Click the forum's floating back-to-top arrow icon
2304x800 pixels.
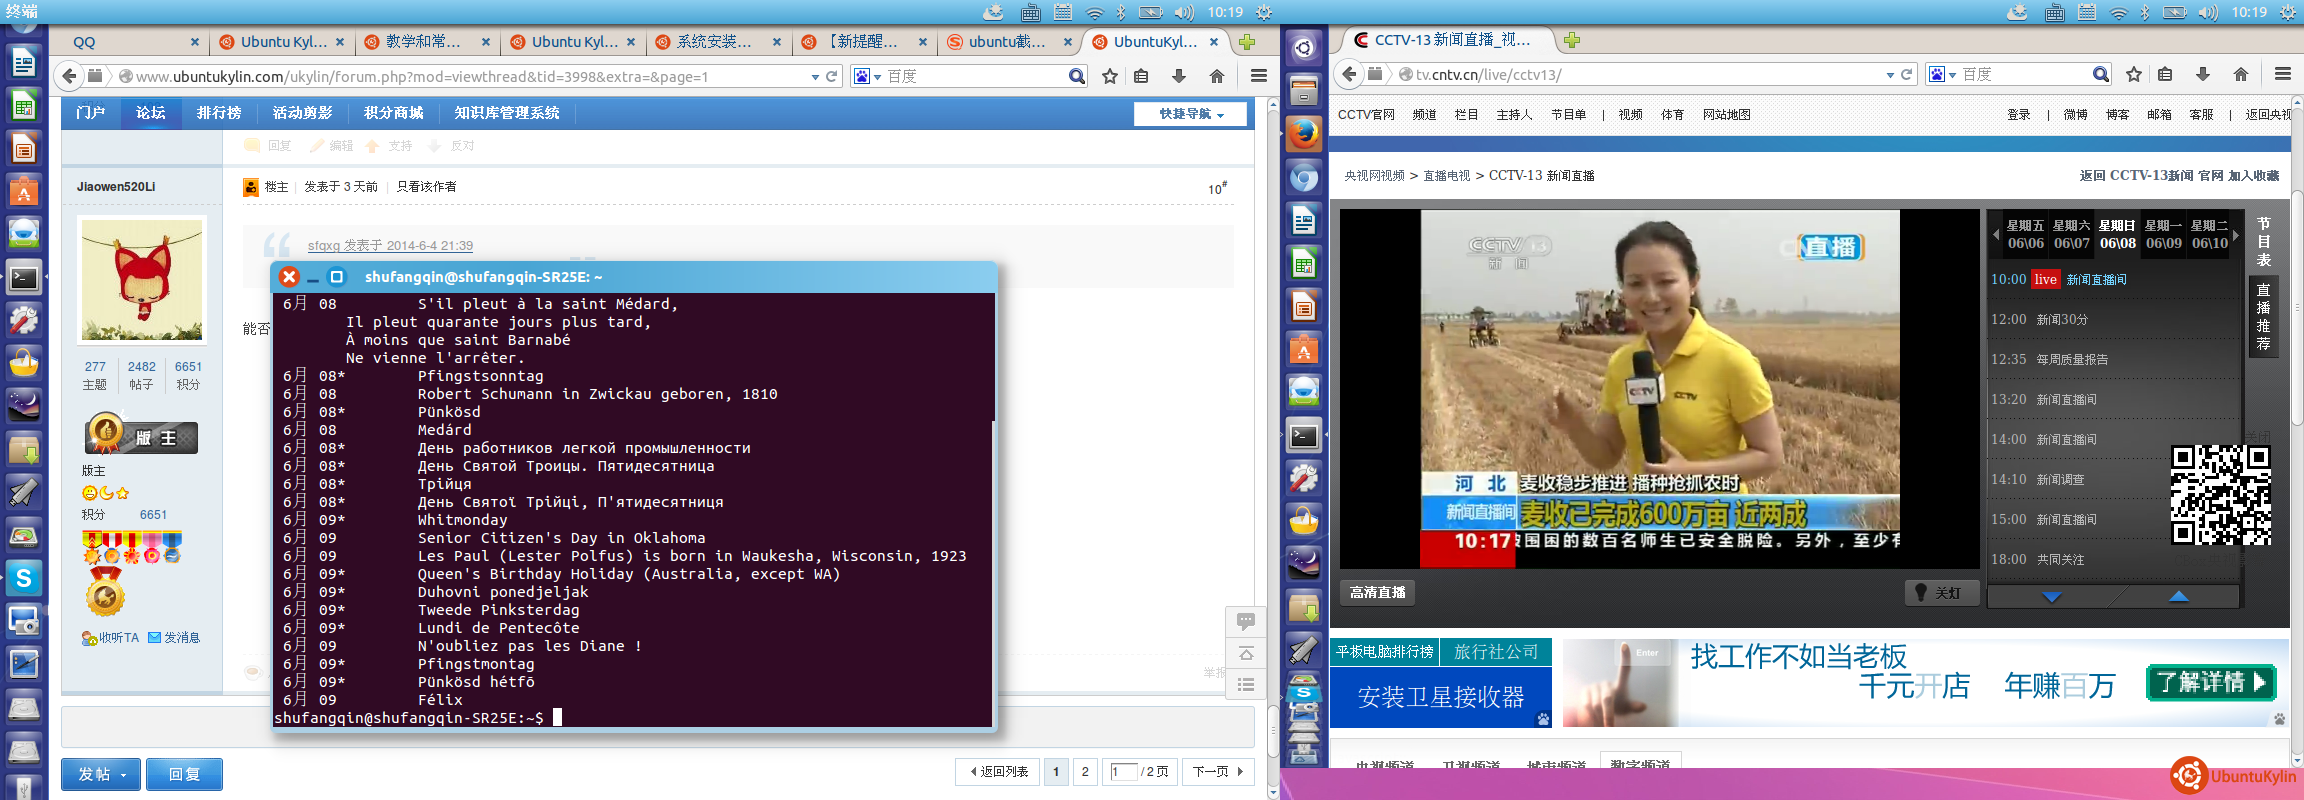[1245, 653]
